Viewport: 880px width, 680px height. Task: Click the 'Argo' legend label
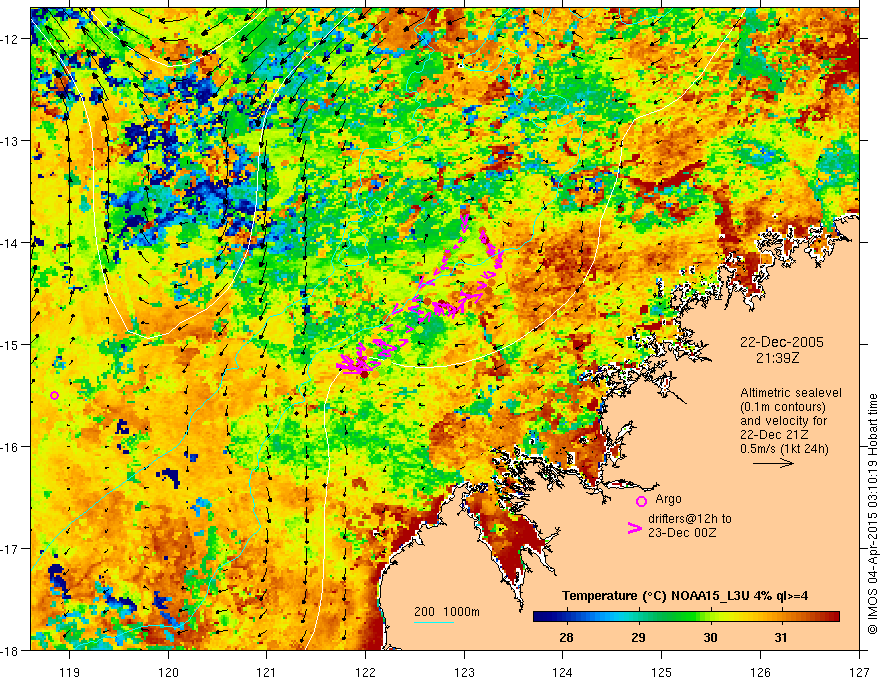(668, 499)
